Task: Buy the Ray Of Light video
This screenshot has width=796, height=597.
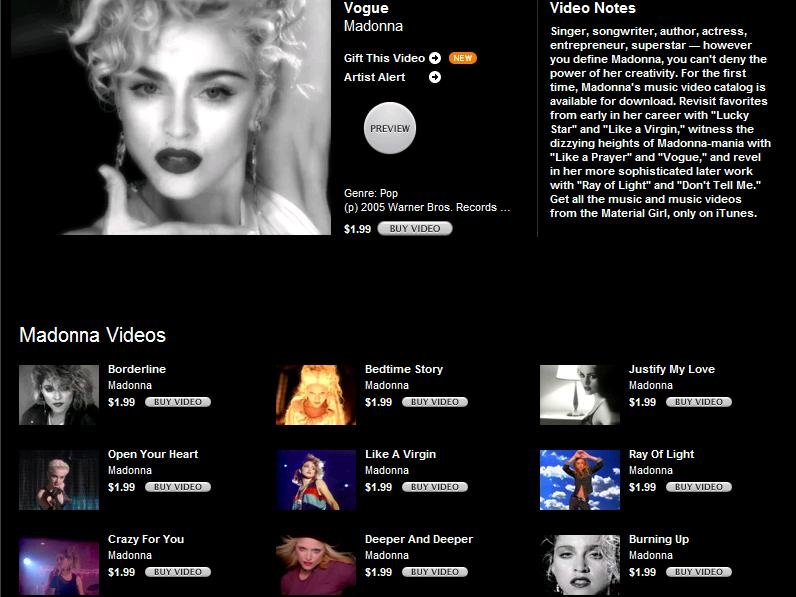Action: [699, 487]
